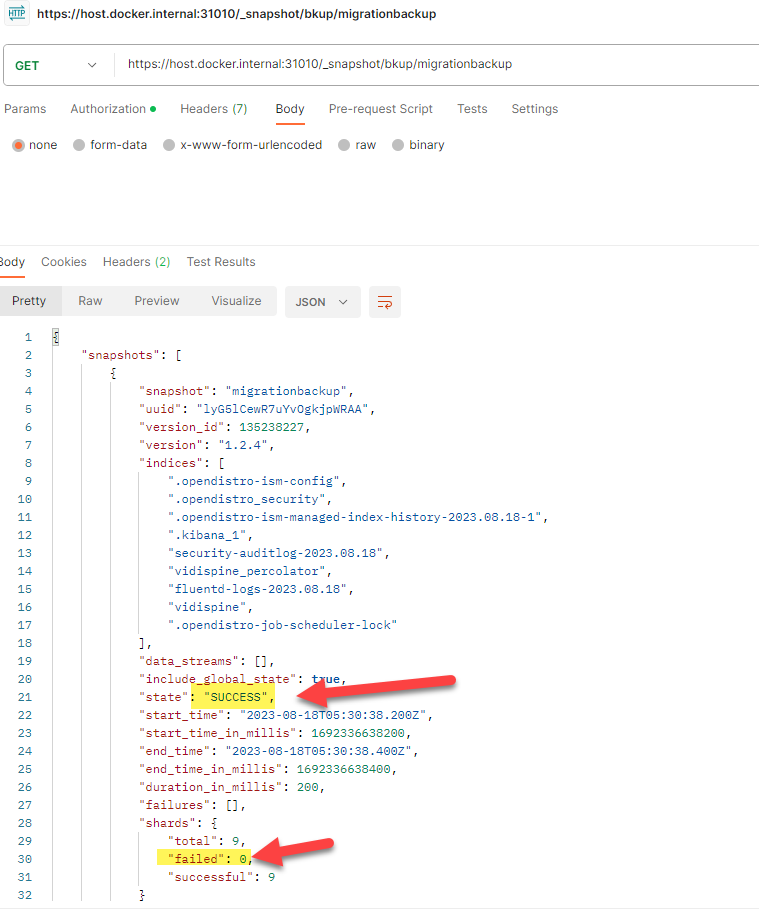Open the JSON format dropdown

(x=322, y=302)
